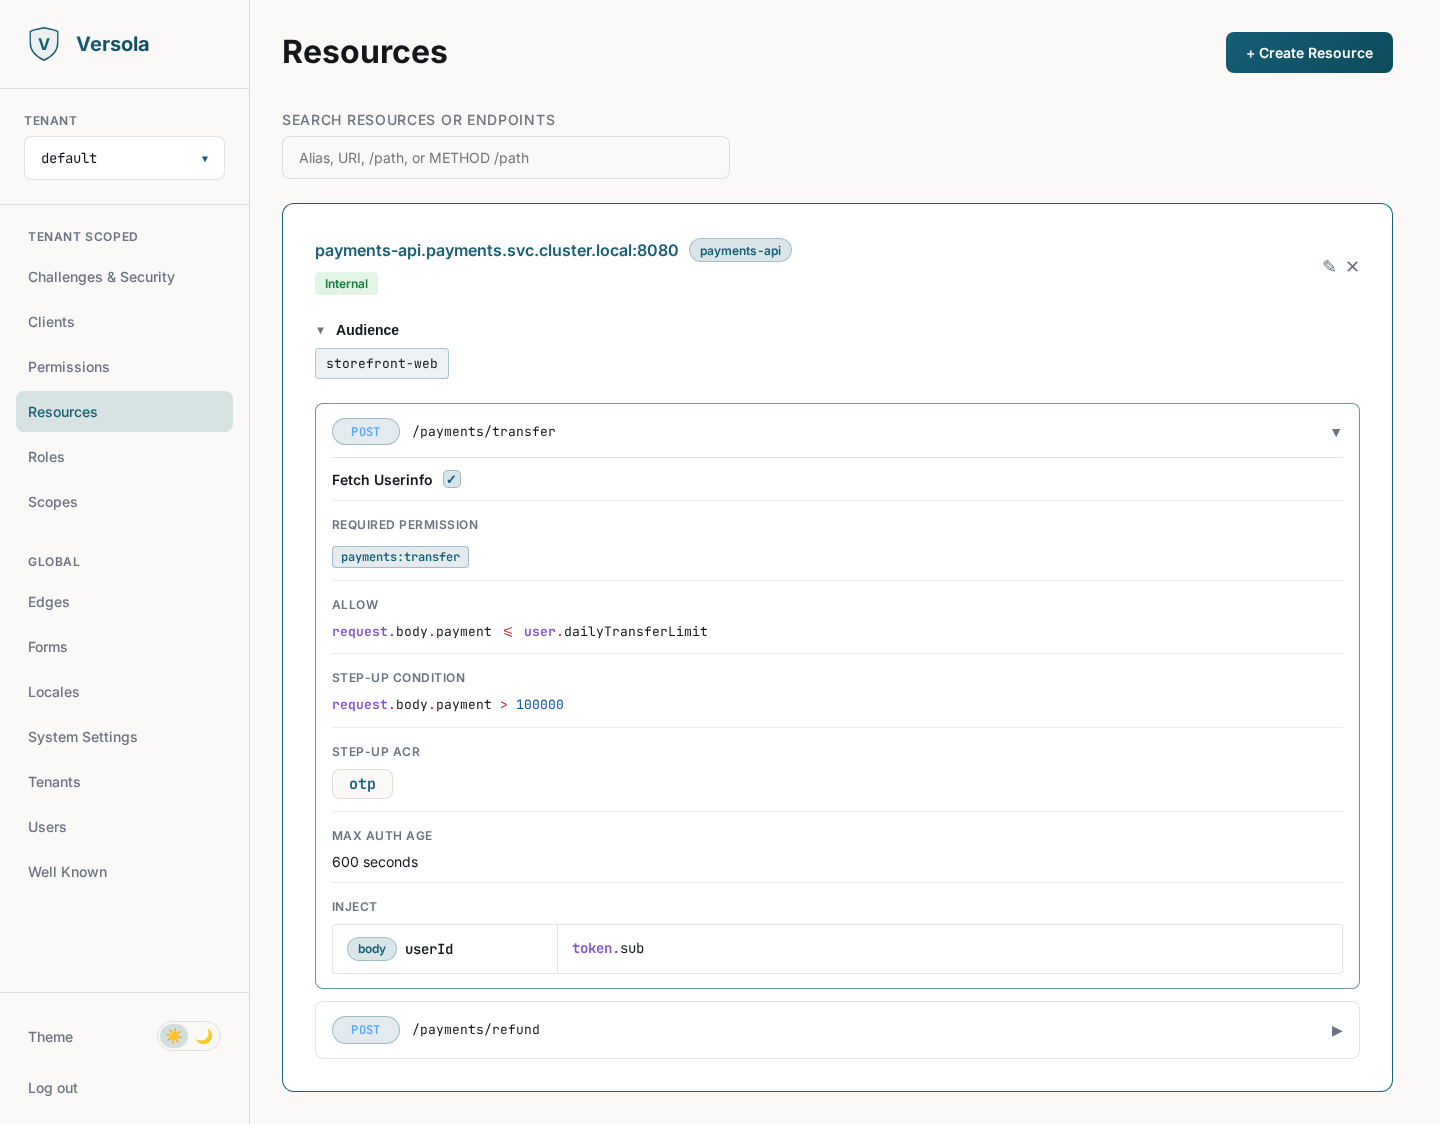Click POST badge of /payments/refund
Screen dimensions: 1440x1124
pyautogui.click(x=366, y=1030)
